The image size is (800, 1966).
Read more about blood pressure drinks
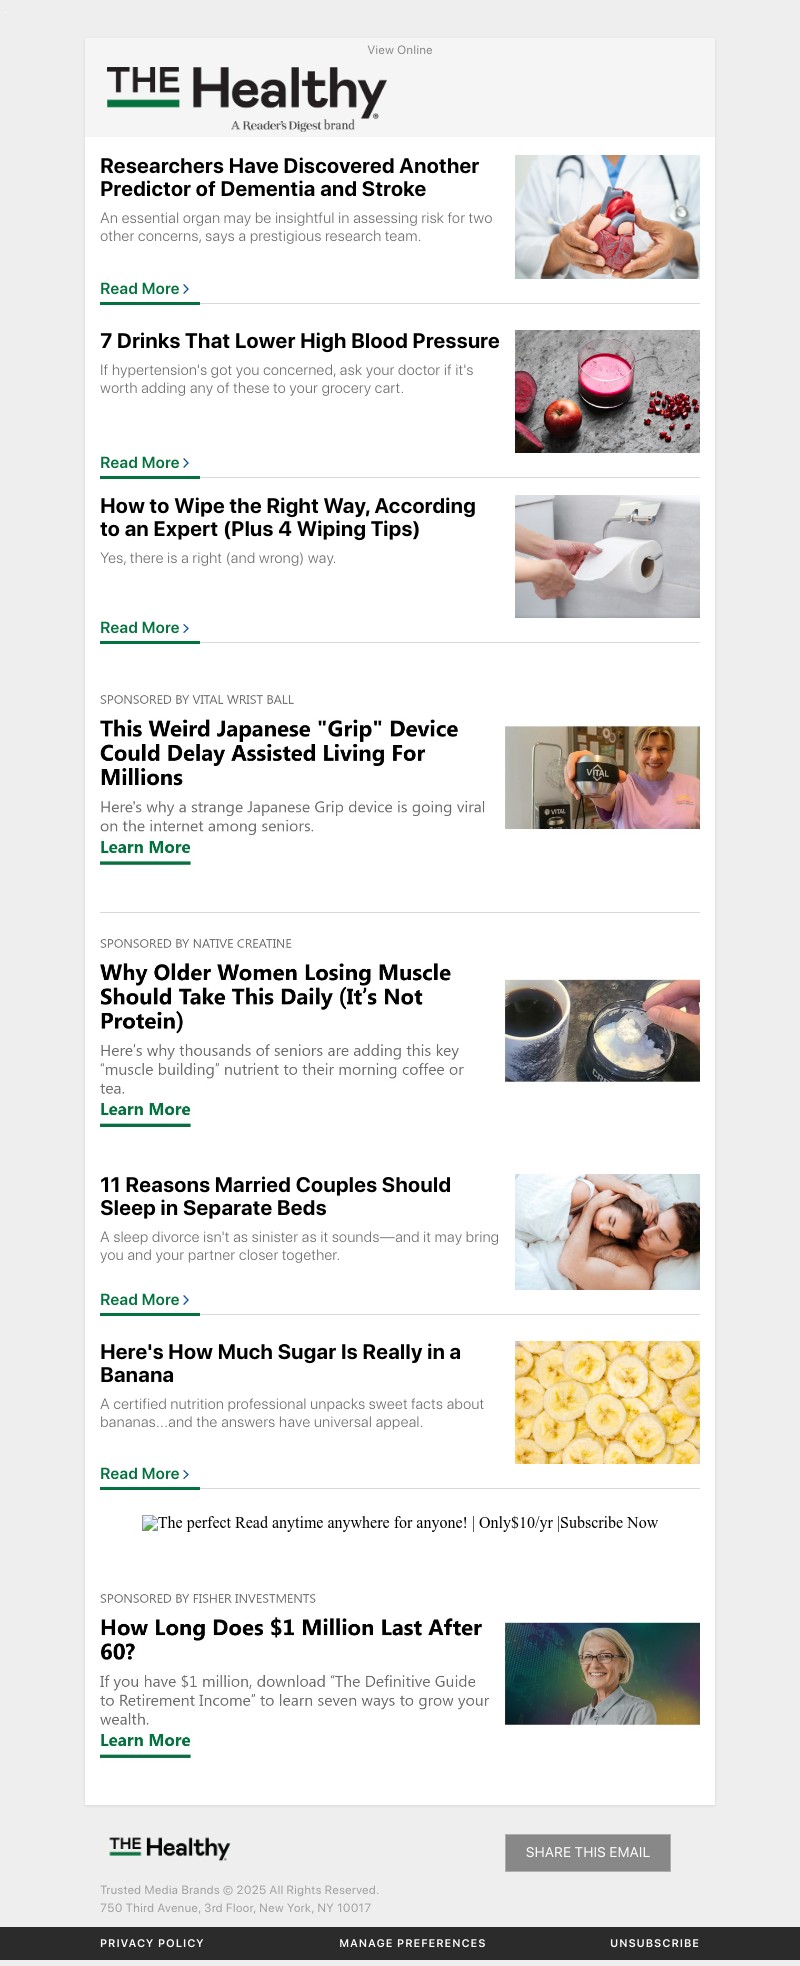[x=145, y=463]
